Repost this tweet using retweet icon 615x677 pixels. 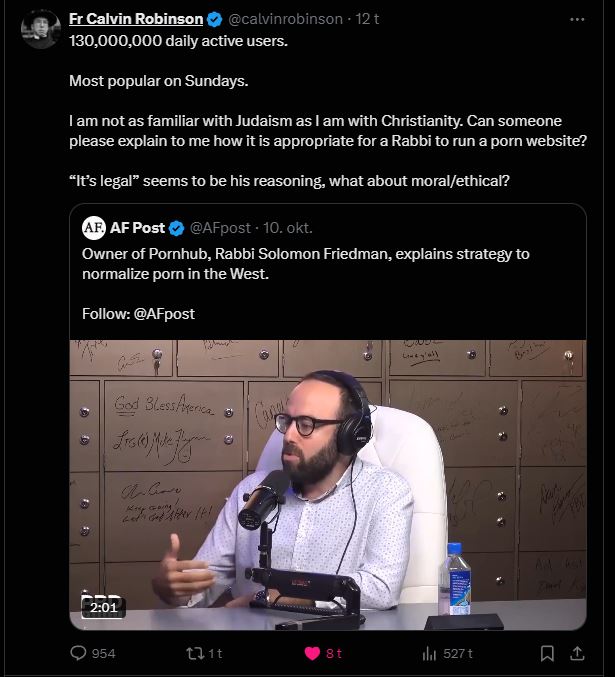click(x=194, y=653)
